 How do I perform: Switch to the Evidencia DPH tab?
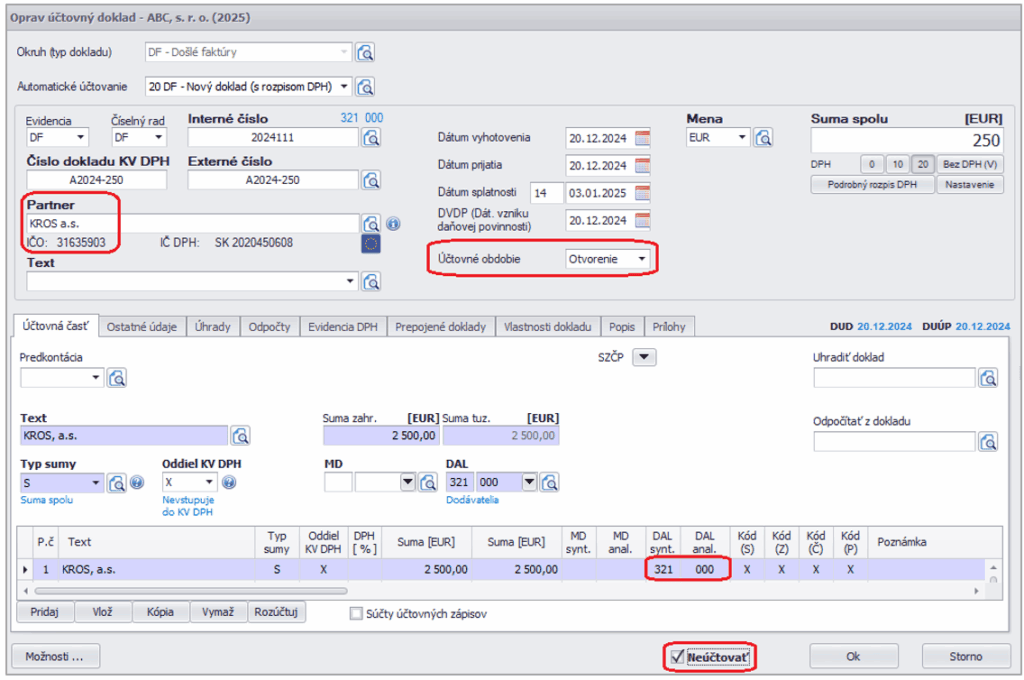click(x=343, y=327)
